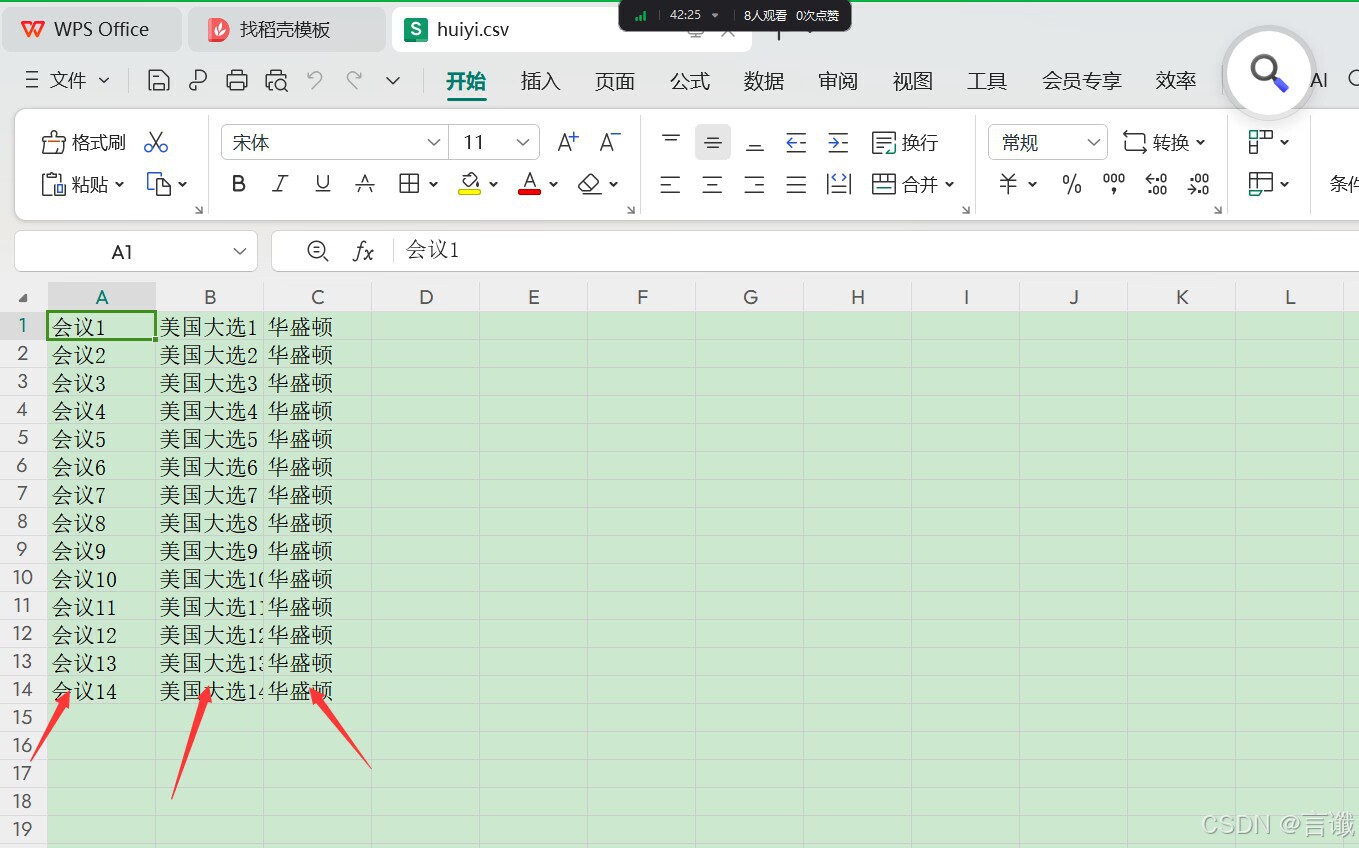Align text to top
Screen dimensions: 1359x848
click(x=671, y=142)
